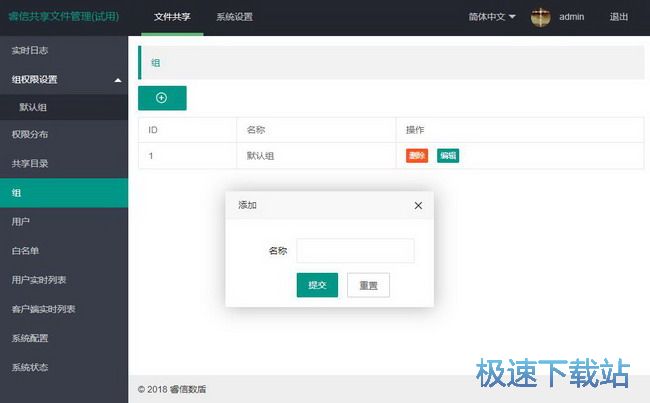This screenshot has width=650, height=403.
Task: Open 共享目录 in the sidebar
Action: point(64,163)
